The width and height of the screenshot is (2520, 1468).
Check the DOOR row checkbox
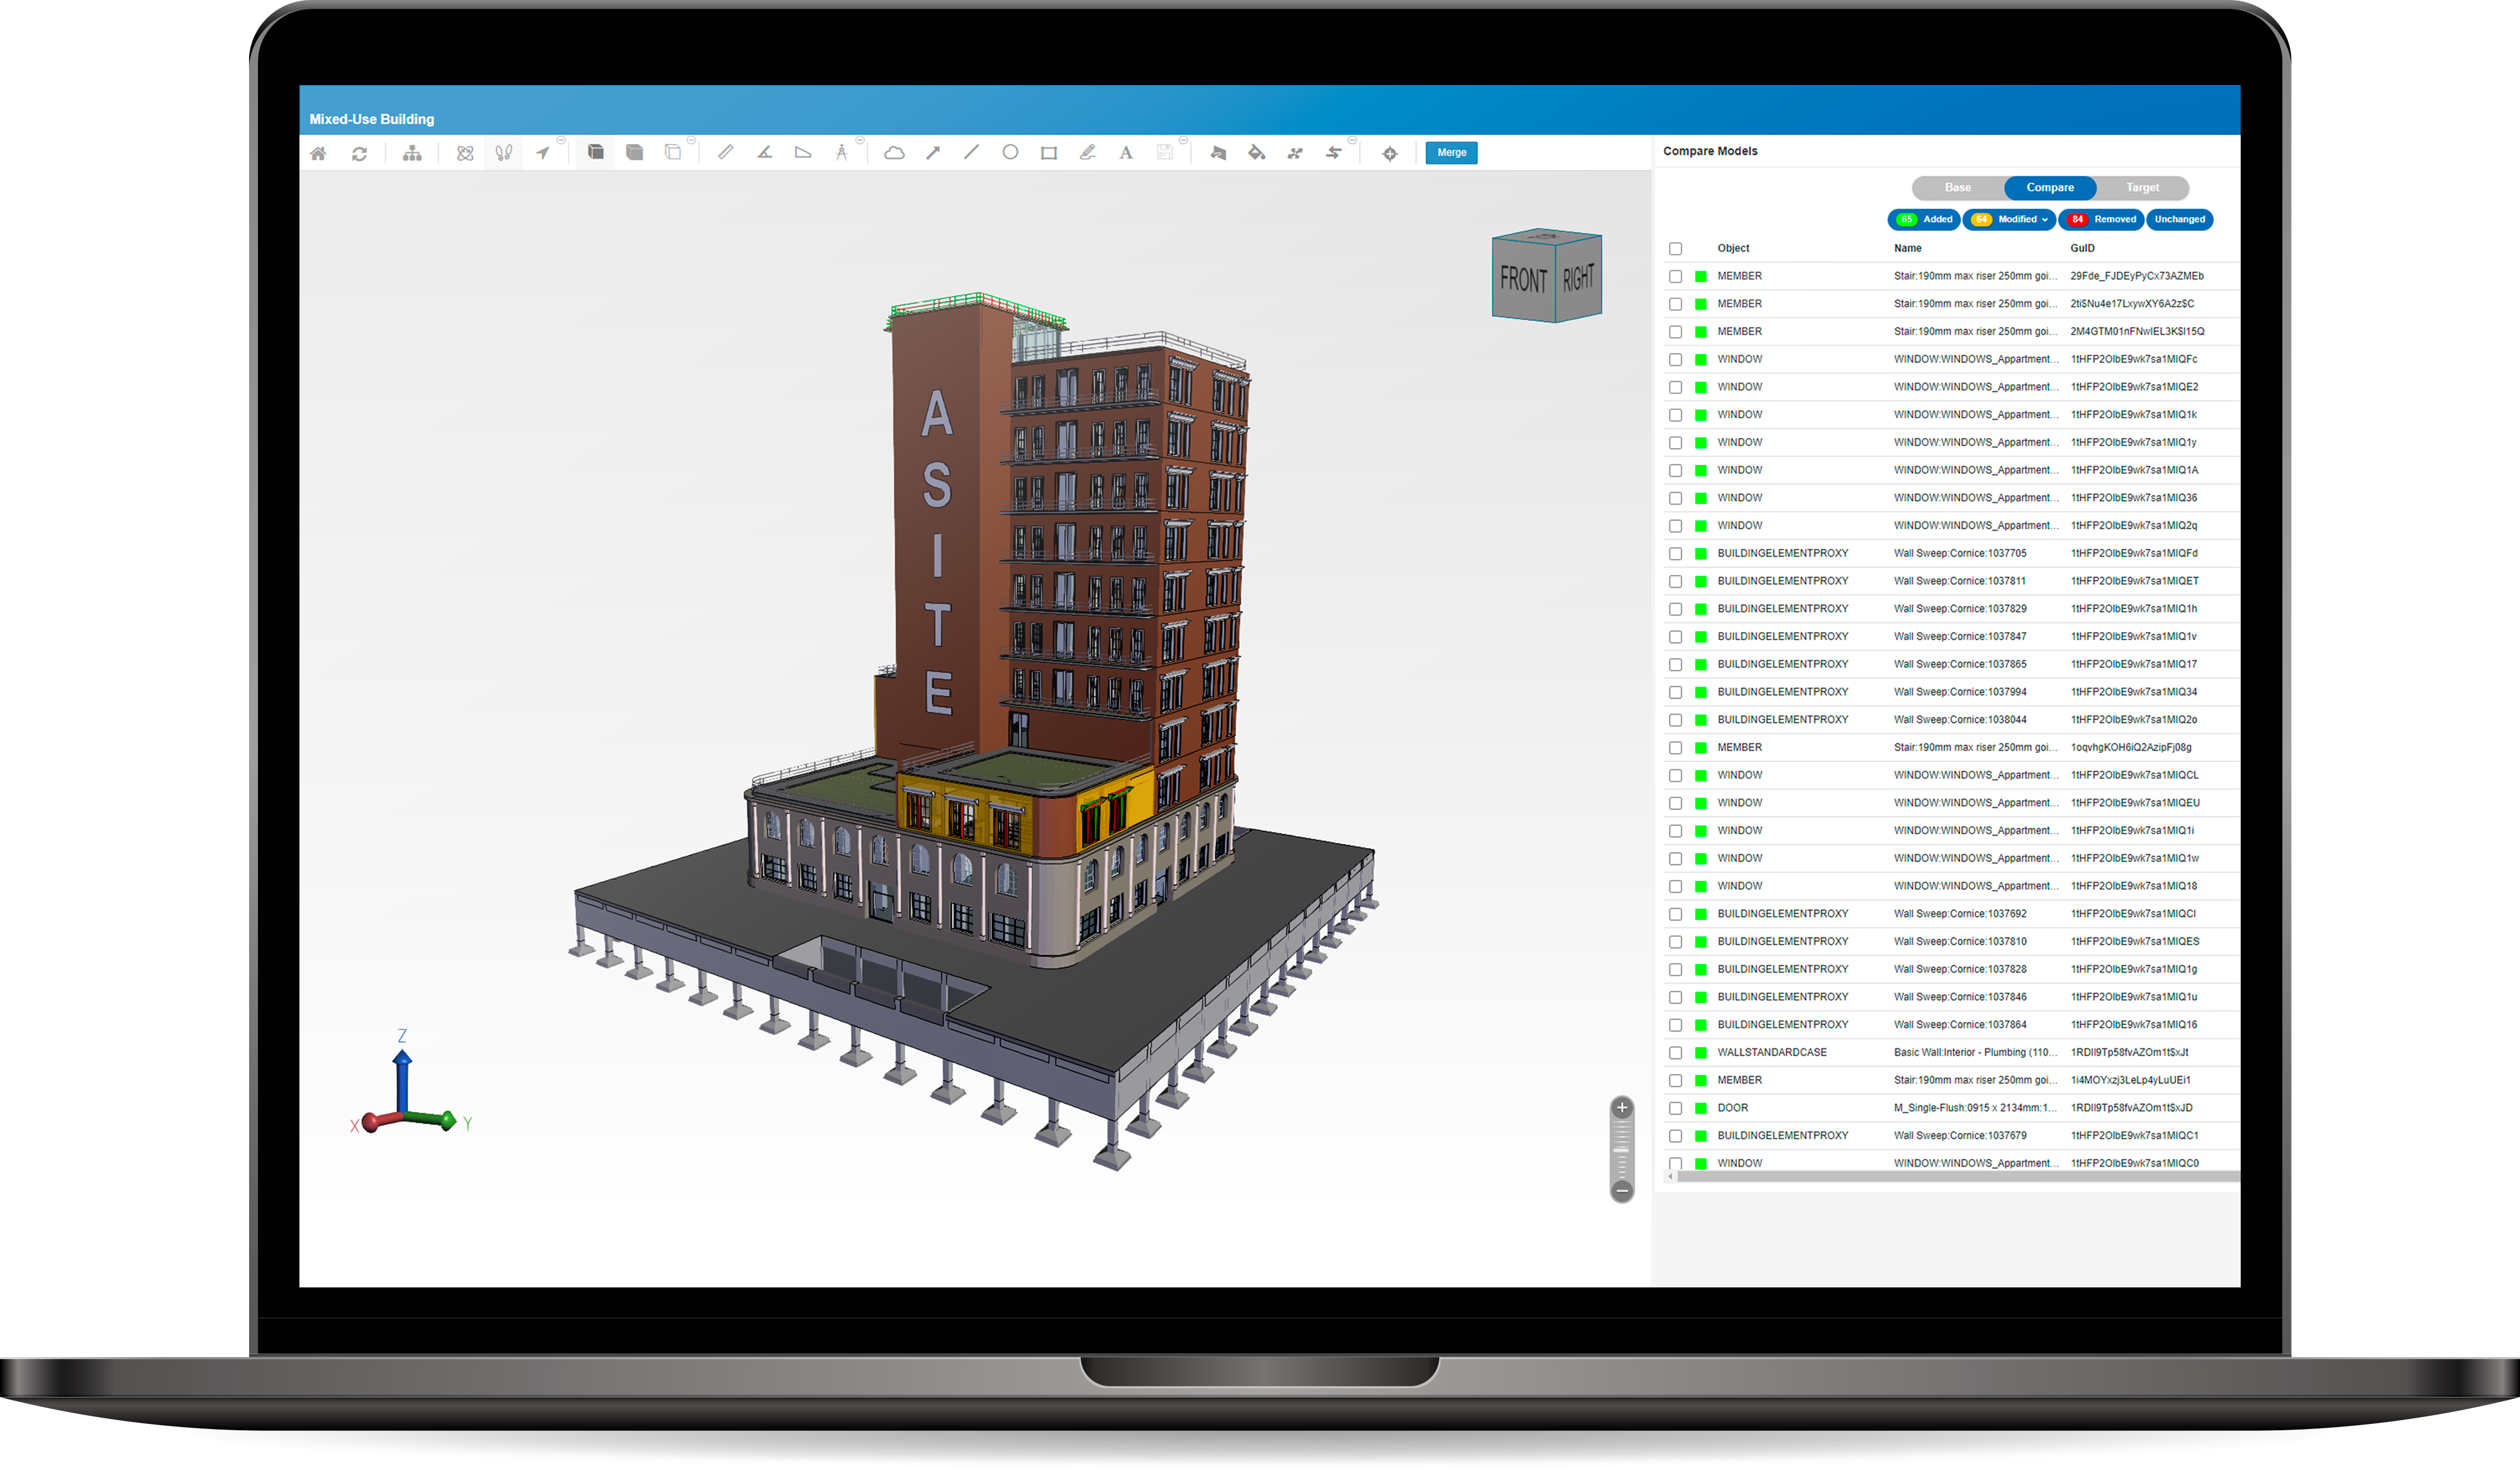point(1676,1109)
